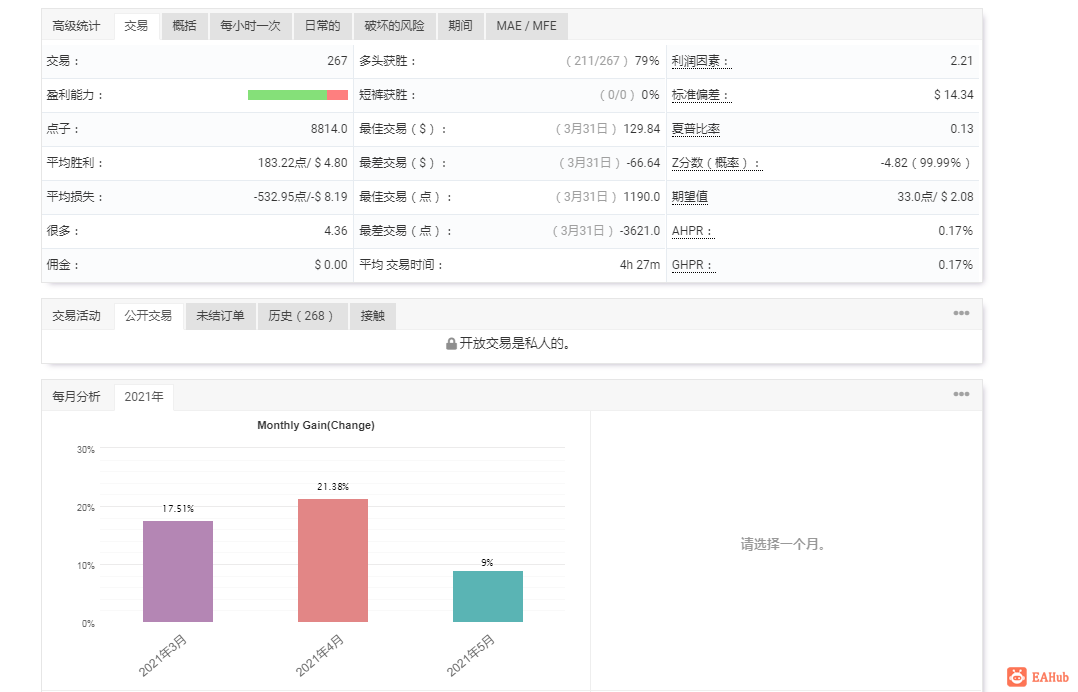Open the MAE / MFE tab
The image size is (1078, 692).
click(x=527, y=26)
